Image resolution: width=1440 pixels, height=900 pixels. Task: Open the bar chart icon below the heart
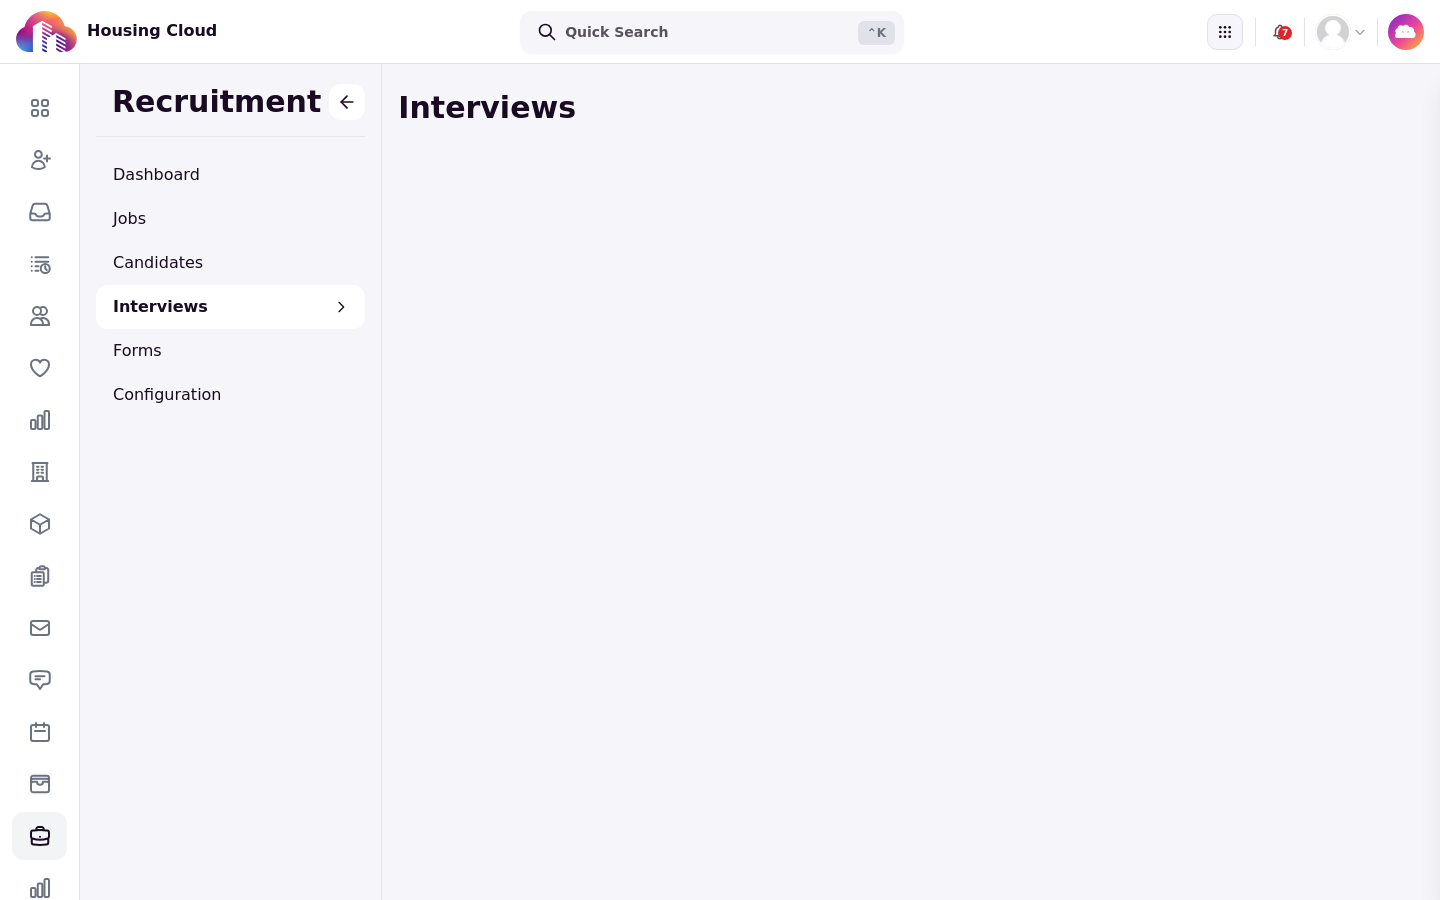pyautogui.click(x=40, y=420)
